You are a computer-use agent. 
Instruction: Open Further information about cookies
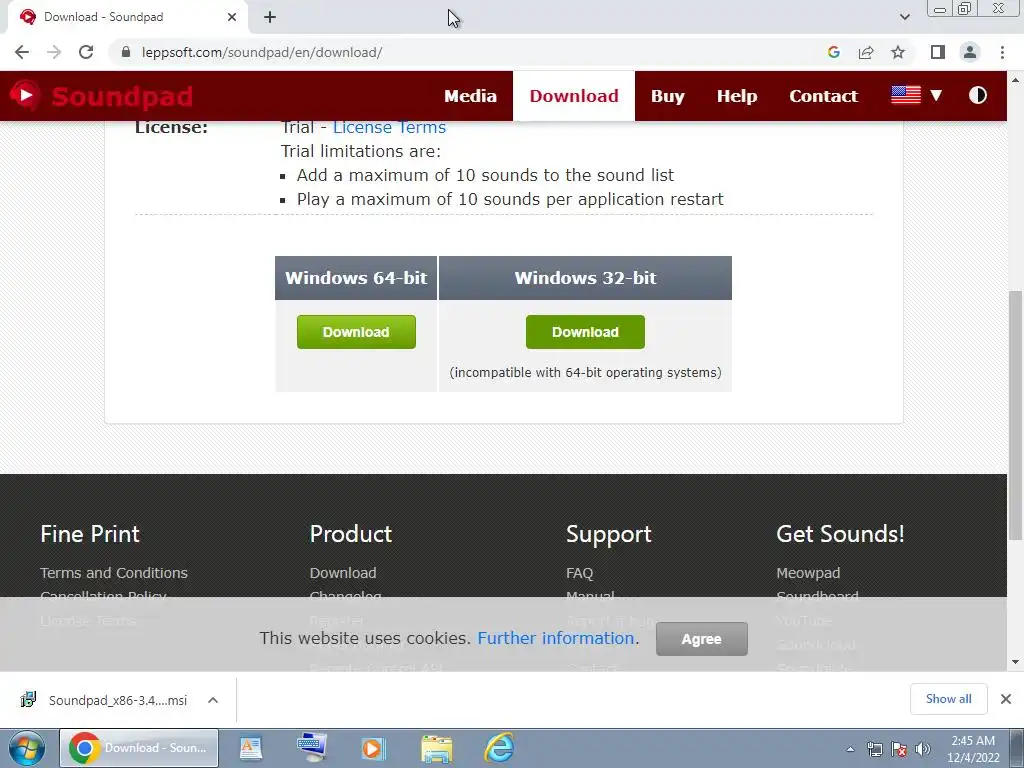pyautogui.click(x=556, y=638)
